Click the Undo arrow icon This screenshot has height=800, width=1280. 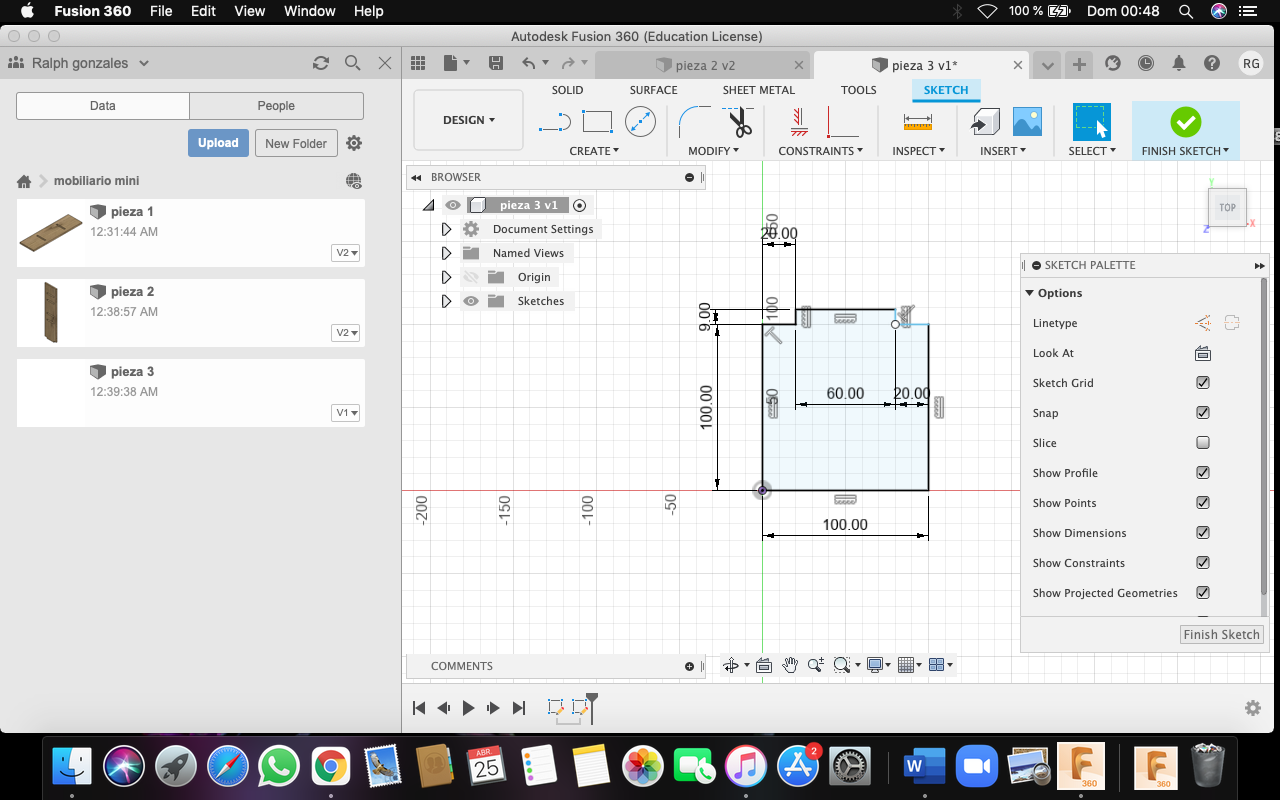point(529,63)
